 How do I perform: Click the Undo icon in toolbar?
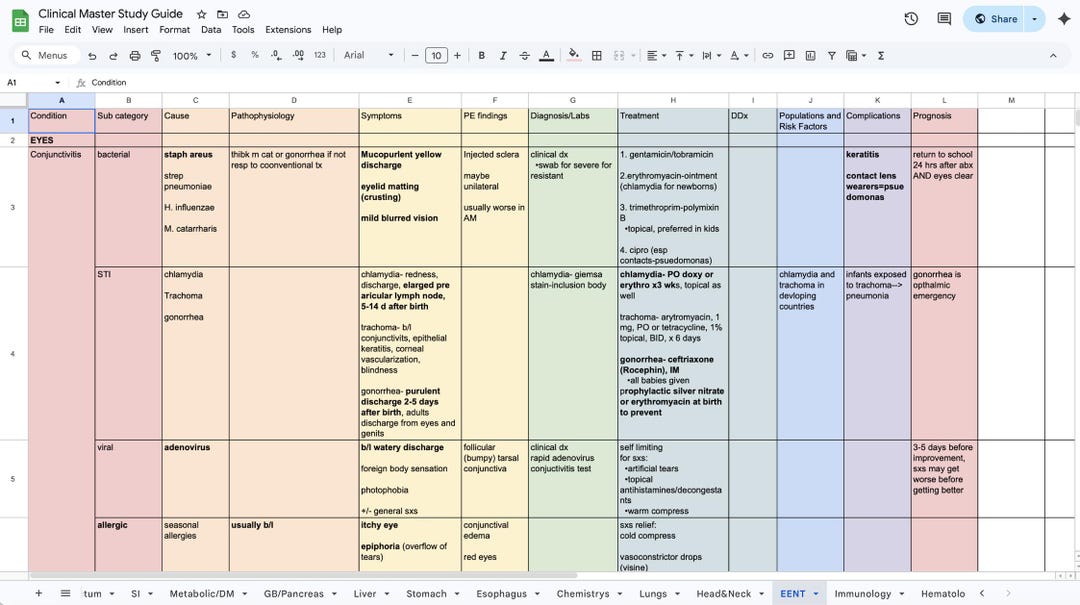[92, 56]
